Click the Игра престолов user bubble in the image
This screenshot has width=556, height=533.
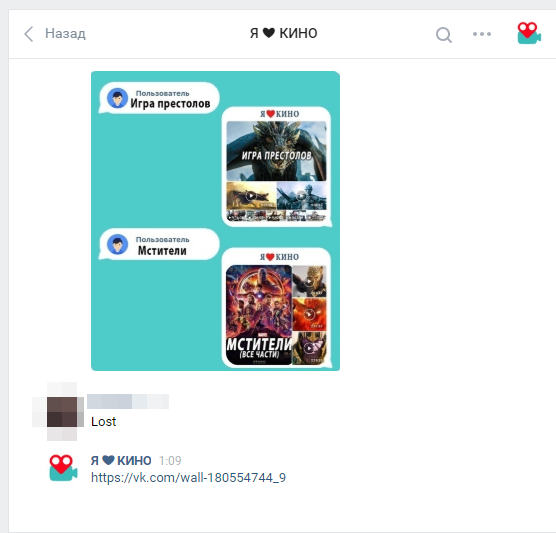[x=159, y=98]
